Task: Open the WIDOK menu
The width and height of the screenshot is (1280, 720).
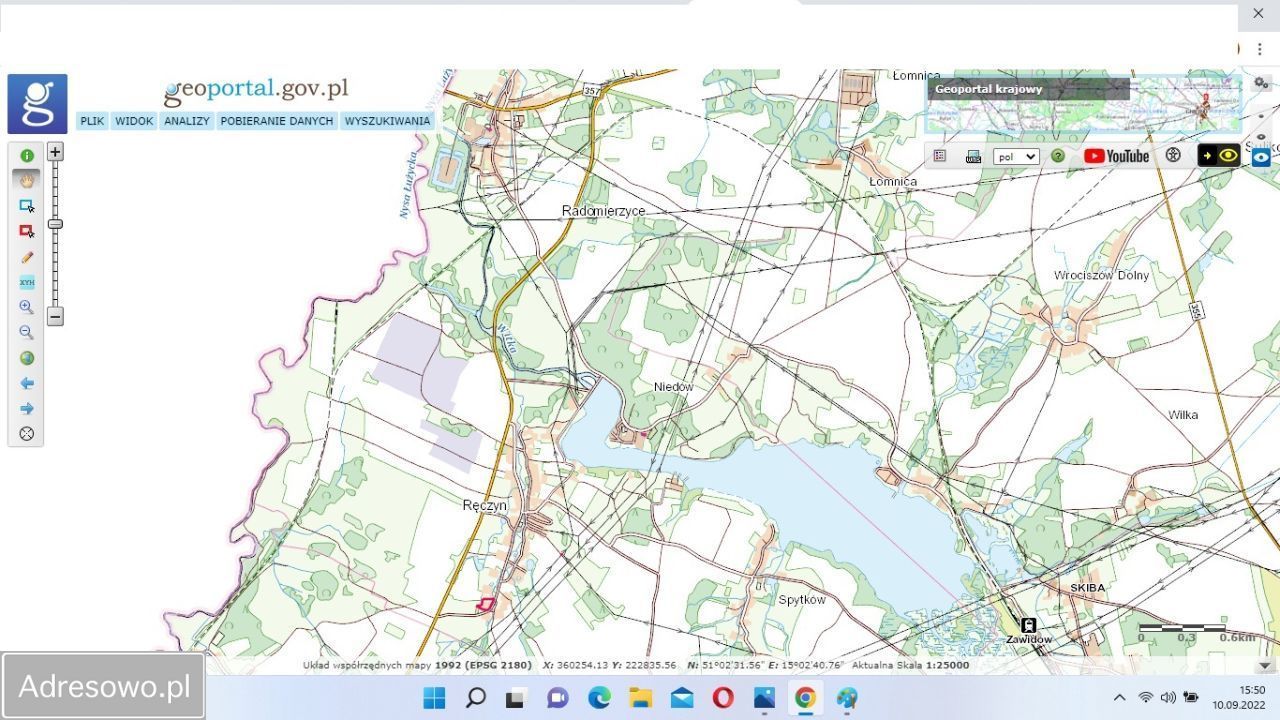Action: point(134,121)
